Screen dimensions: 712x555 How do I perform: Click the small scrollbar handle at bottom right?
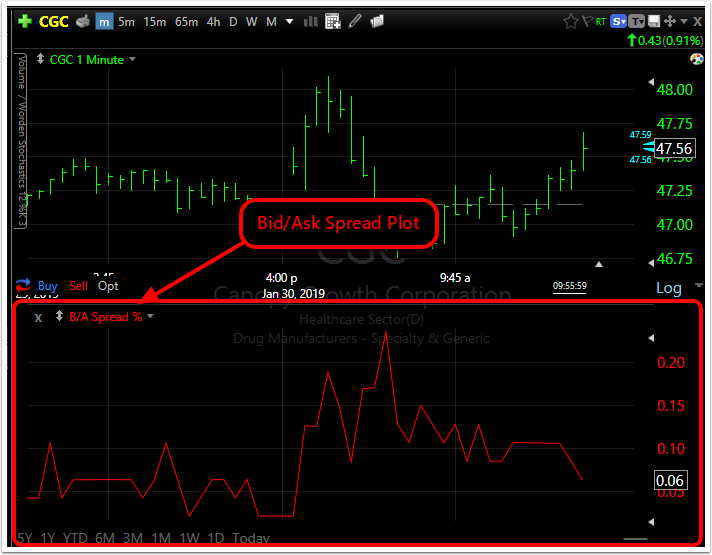[x=635, y=539]
